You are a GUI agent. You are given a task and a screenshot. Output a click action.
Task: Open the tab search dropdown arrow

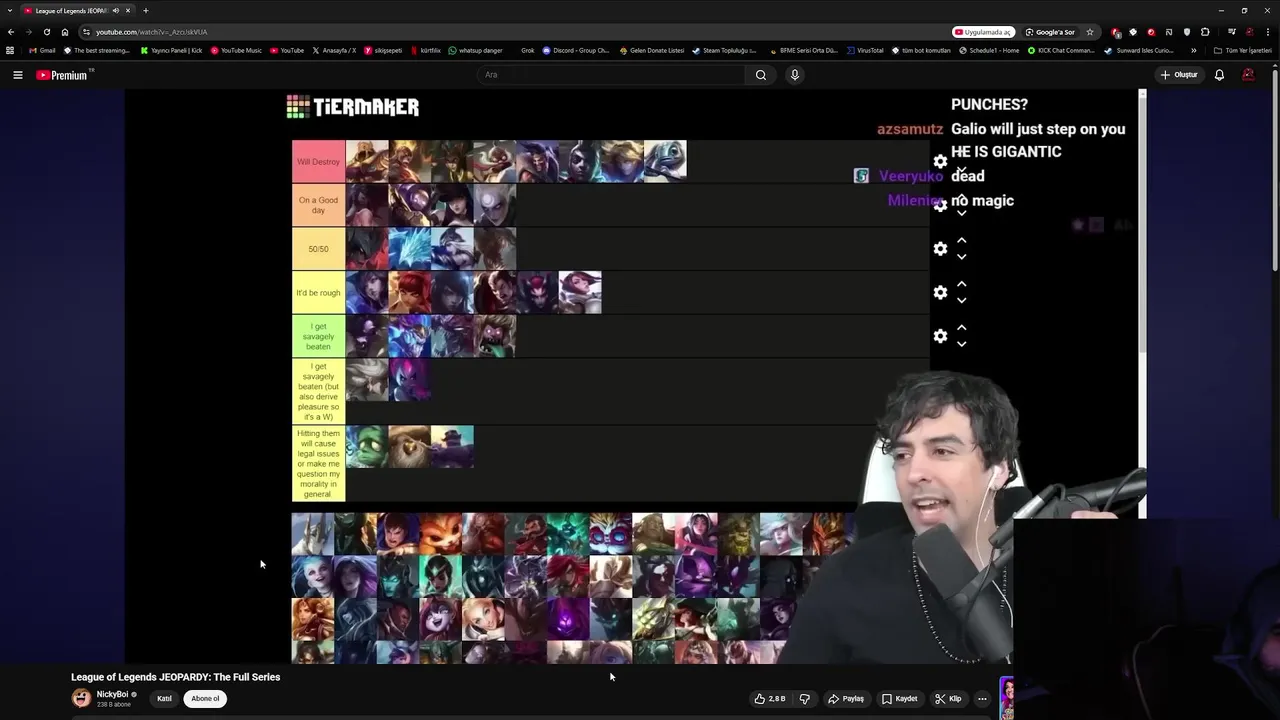point(9,11)
